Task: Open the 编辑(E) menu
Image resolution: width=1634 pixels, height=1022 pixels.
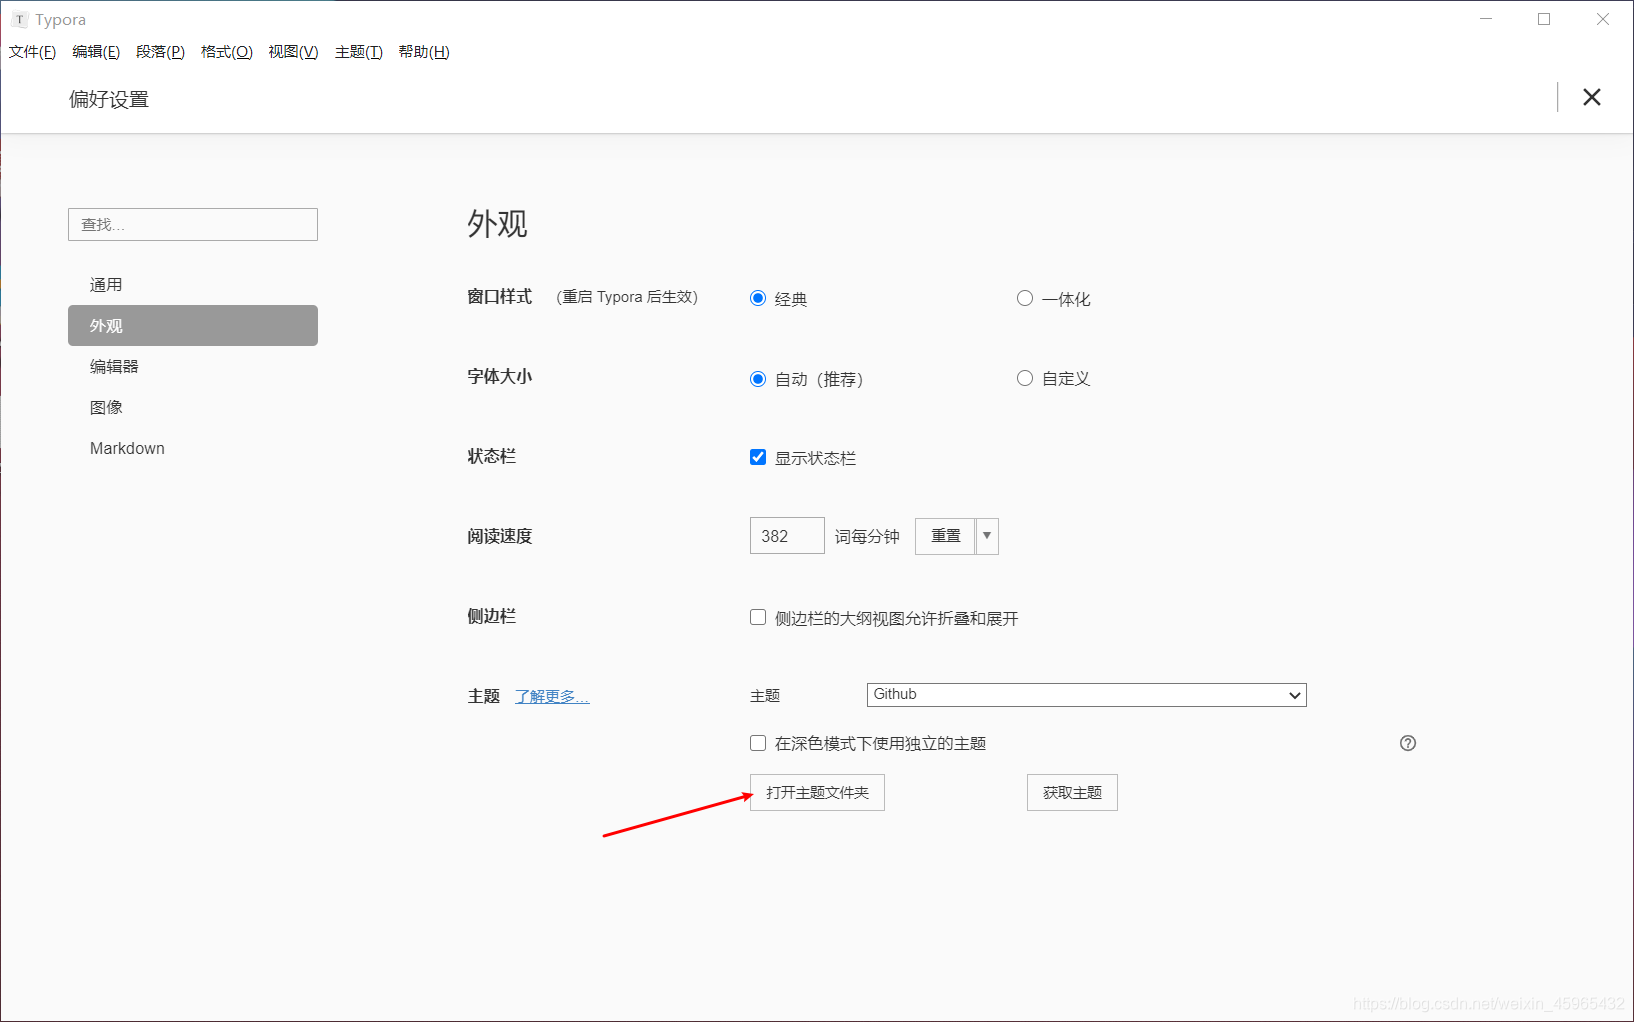Action: [96, 52]
